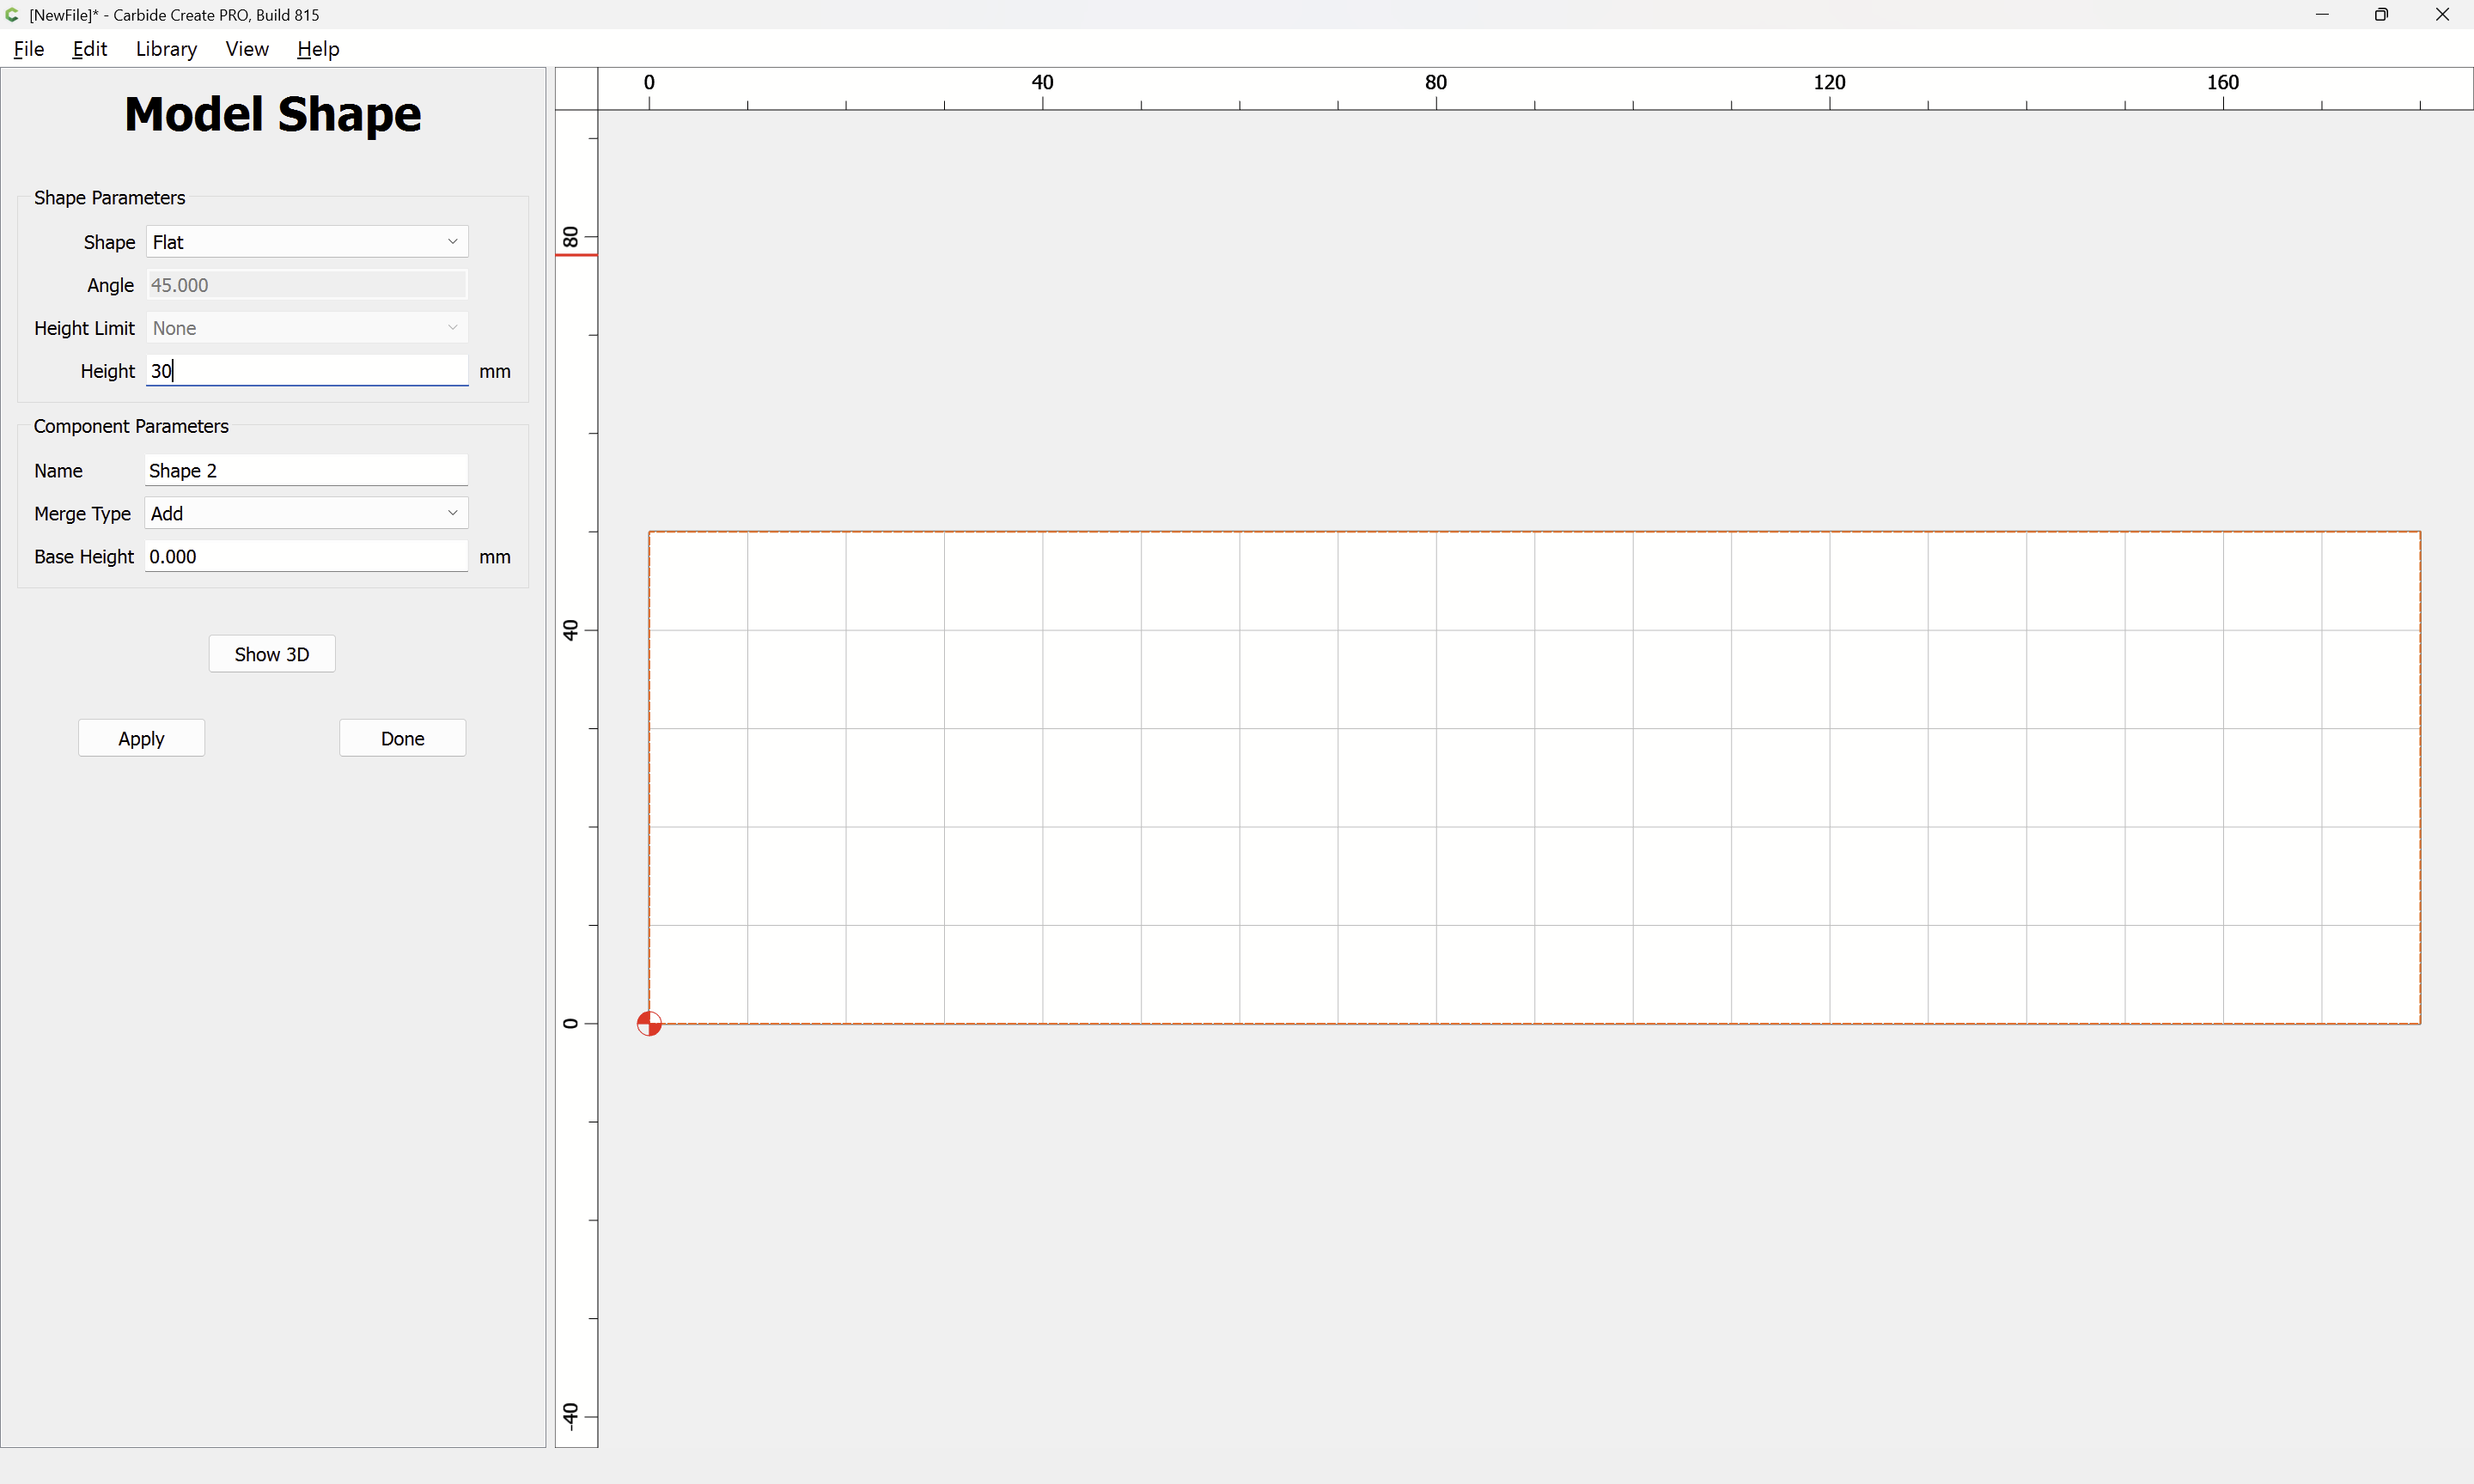Open the Help menu
The height and width of the screenshot is (1484, 2474).
pyautogui.click(x=318, y=49)
